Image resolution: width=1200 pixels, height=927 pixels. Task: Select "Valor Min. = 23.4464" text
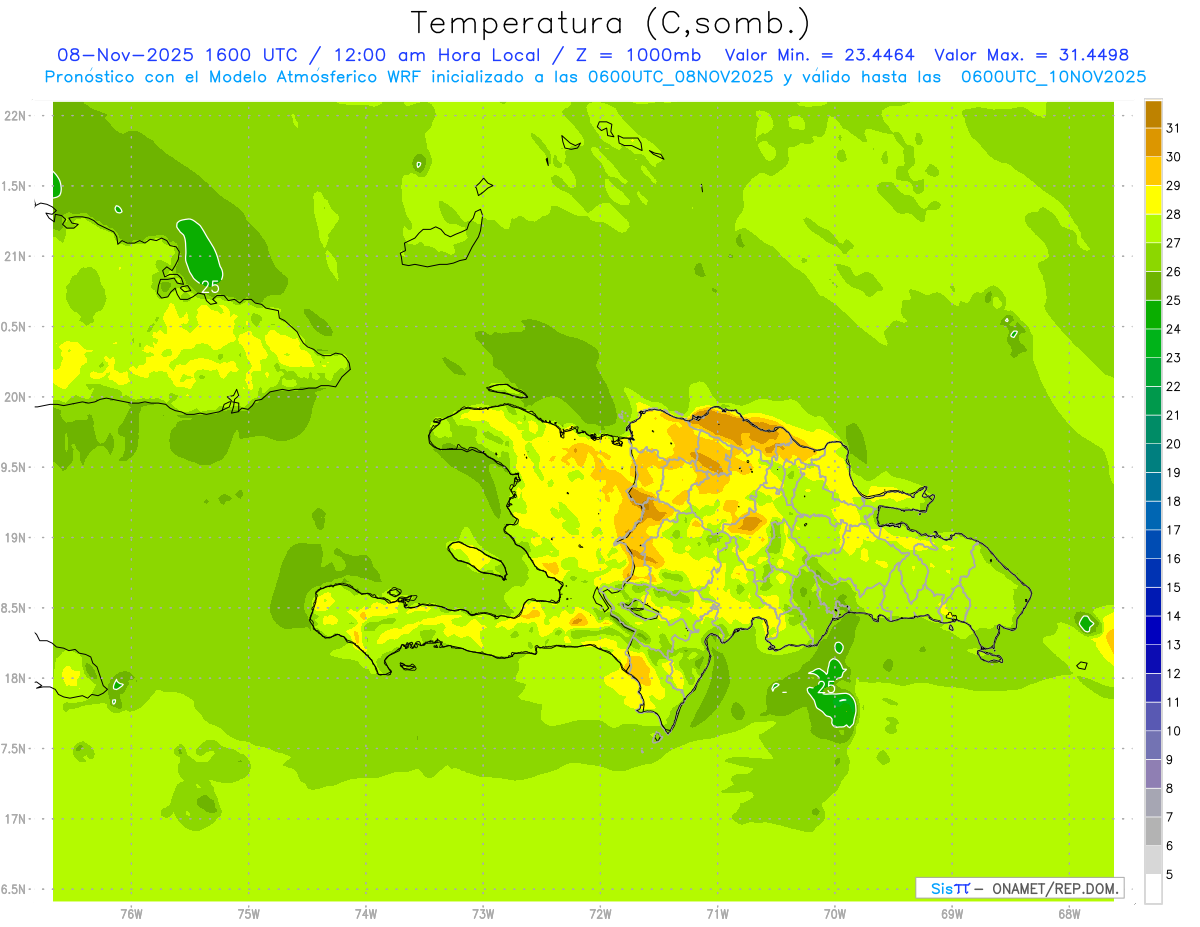820,55
